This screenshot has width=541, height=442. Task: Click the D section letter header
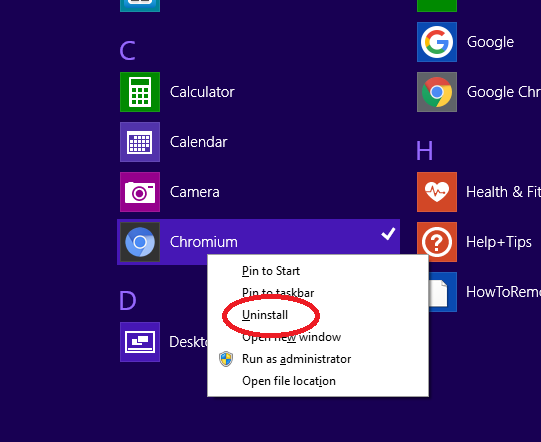coord(128,301)
